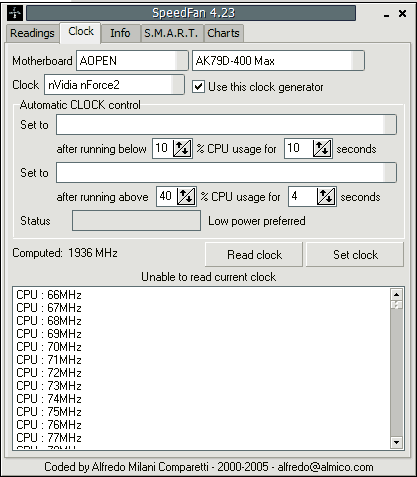Viewport: 417px width, 477px height.
Task: Click the 'Computed: 1936 MHz' text
Action: click(65, 253)
